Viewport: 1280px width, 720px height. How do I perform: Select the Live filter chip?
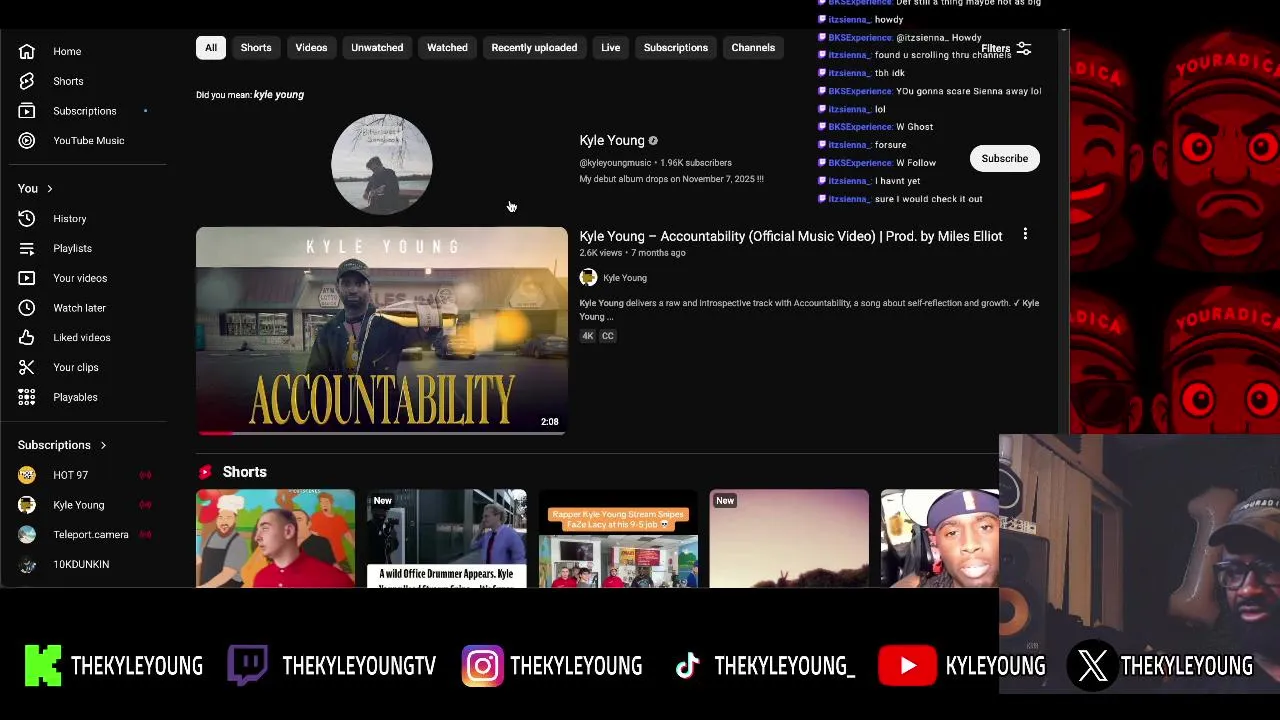pyautogui.click(x=610, y=48)
